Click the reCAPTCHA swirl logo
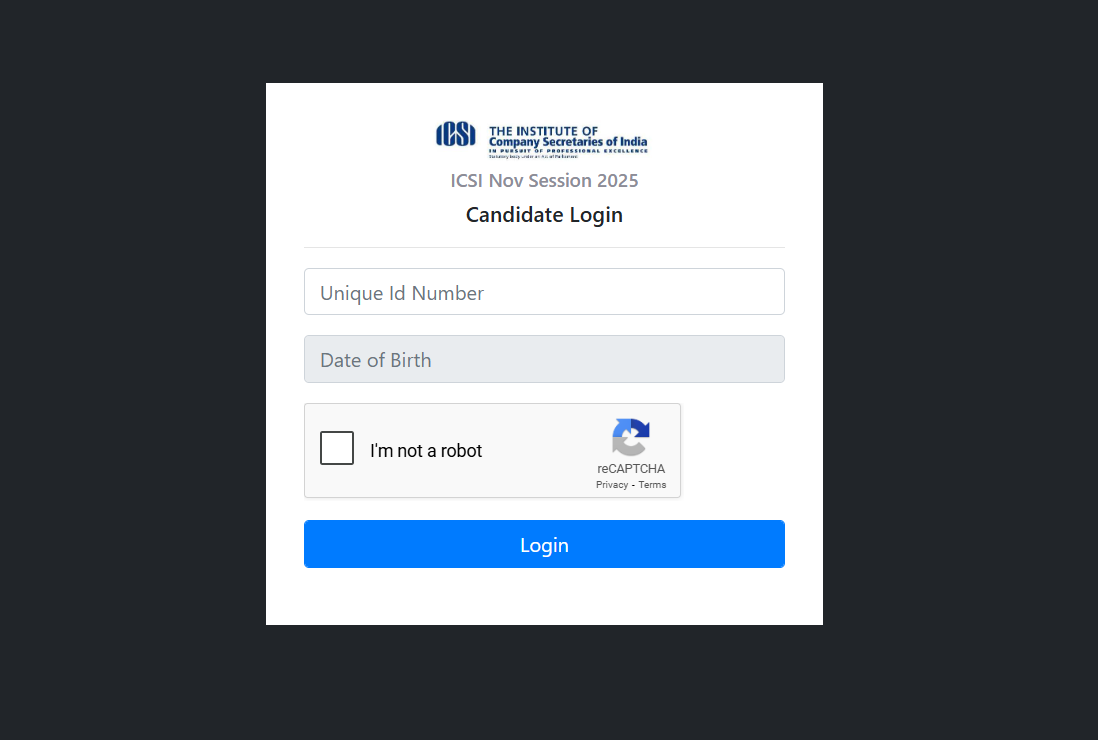 (x=631, y=437)
